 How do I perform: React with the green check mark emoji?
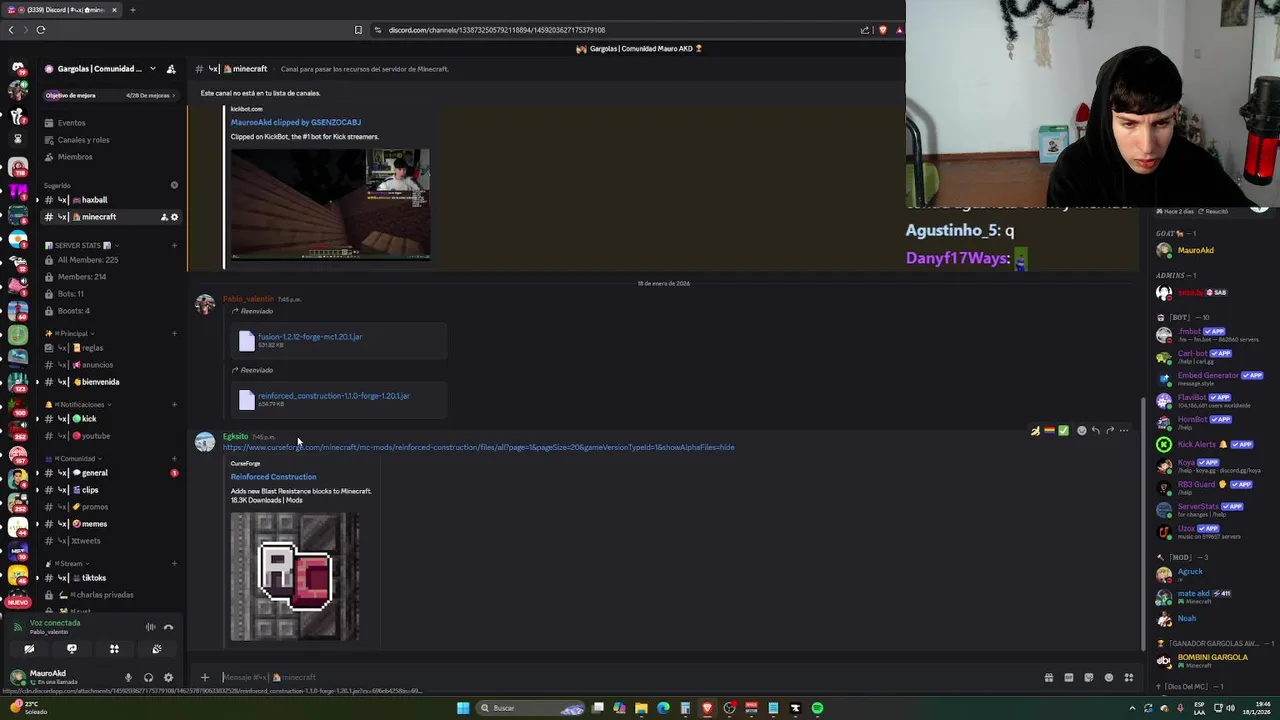[1063, 431]
